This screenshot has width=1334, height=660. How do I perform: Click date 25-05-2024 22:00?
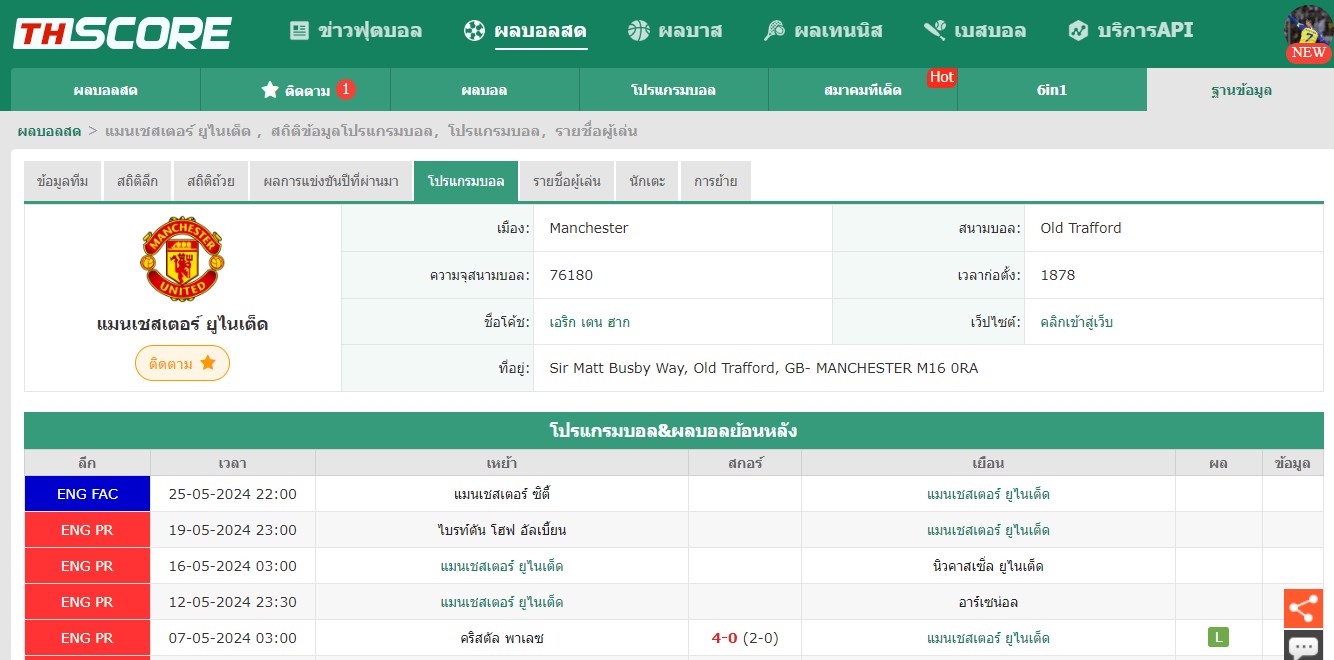[233, 494]
